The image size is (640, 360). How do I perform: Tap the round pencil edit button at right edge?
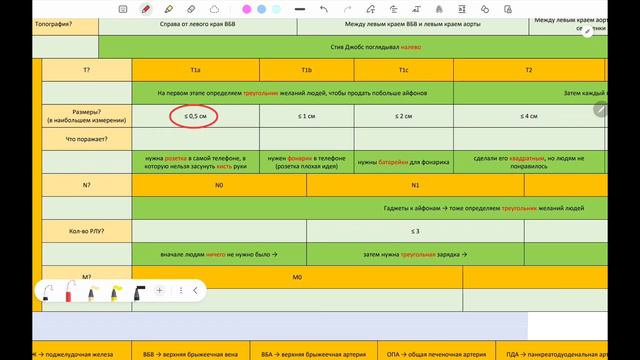coord(600,109)
